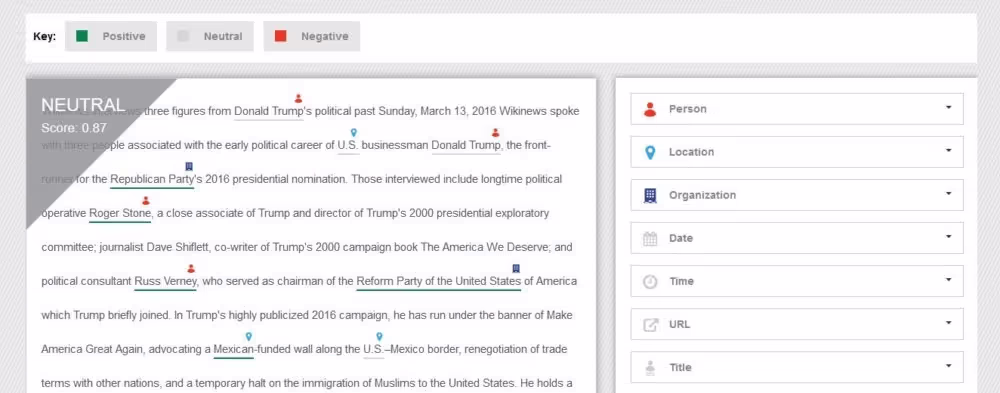The width and height of the screenshot is (1000, 393).
Task: Click the Russ Verney entity text
Action: [x=165, y=281]
